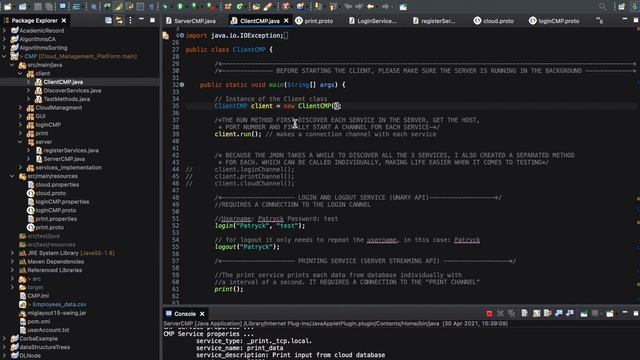Click line 52 login("Patryck", "test") code

pos(260,226)
